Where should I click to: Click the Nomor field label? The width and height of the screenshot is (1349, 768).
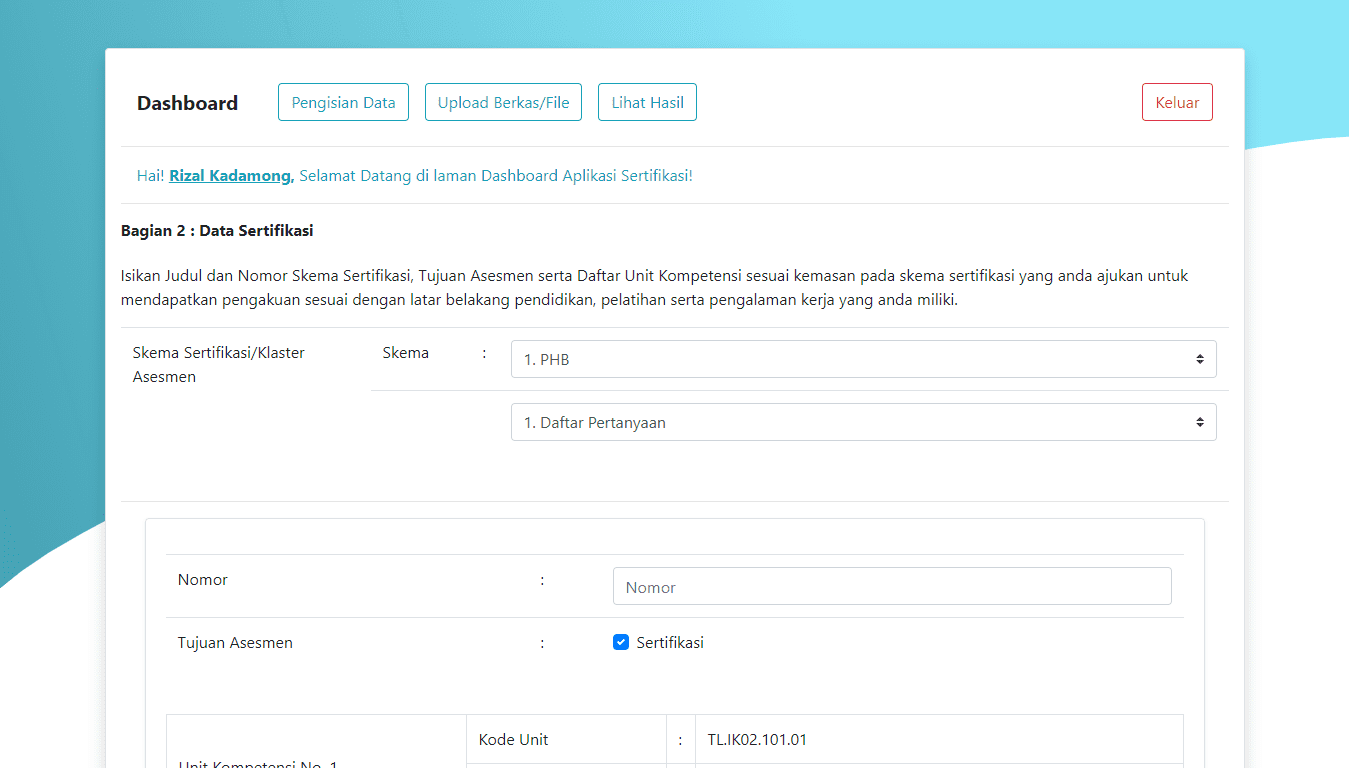click(203, 580)
